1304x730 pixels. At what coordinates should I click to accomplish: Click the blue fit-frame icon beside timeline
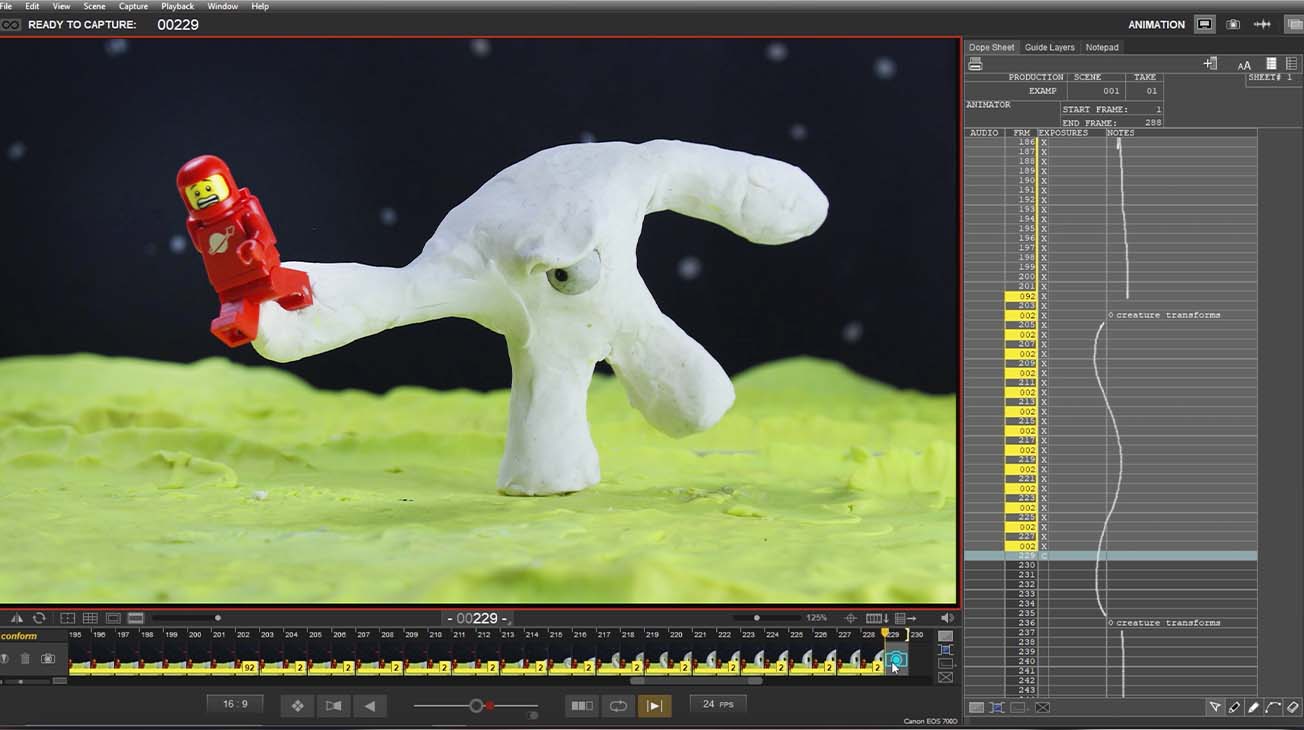tap(945, 650)
